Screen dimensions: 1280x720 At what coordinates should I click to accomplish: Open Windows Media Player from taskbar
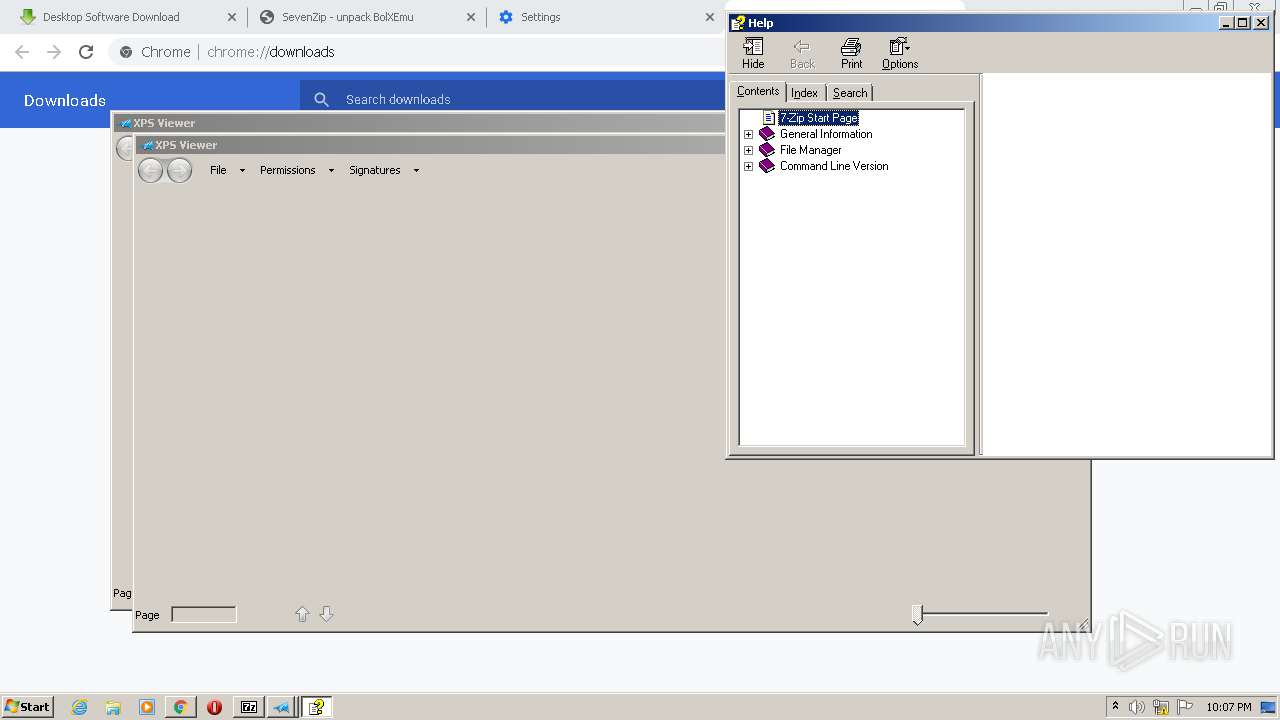(147, 707)
